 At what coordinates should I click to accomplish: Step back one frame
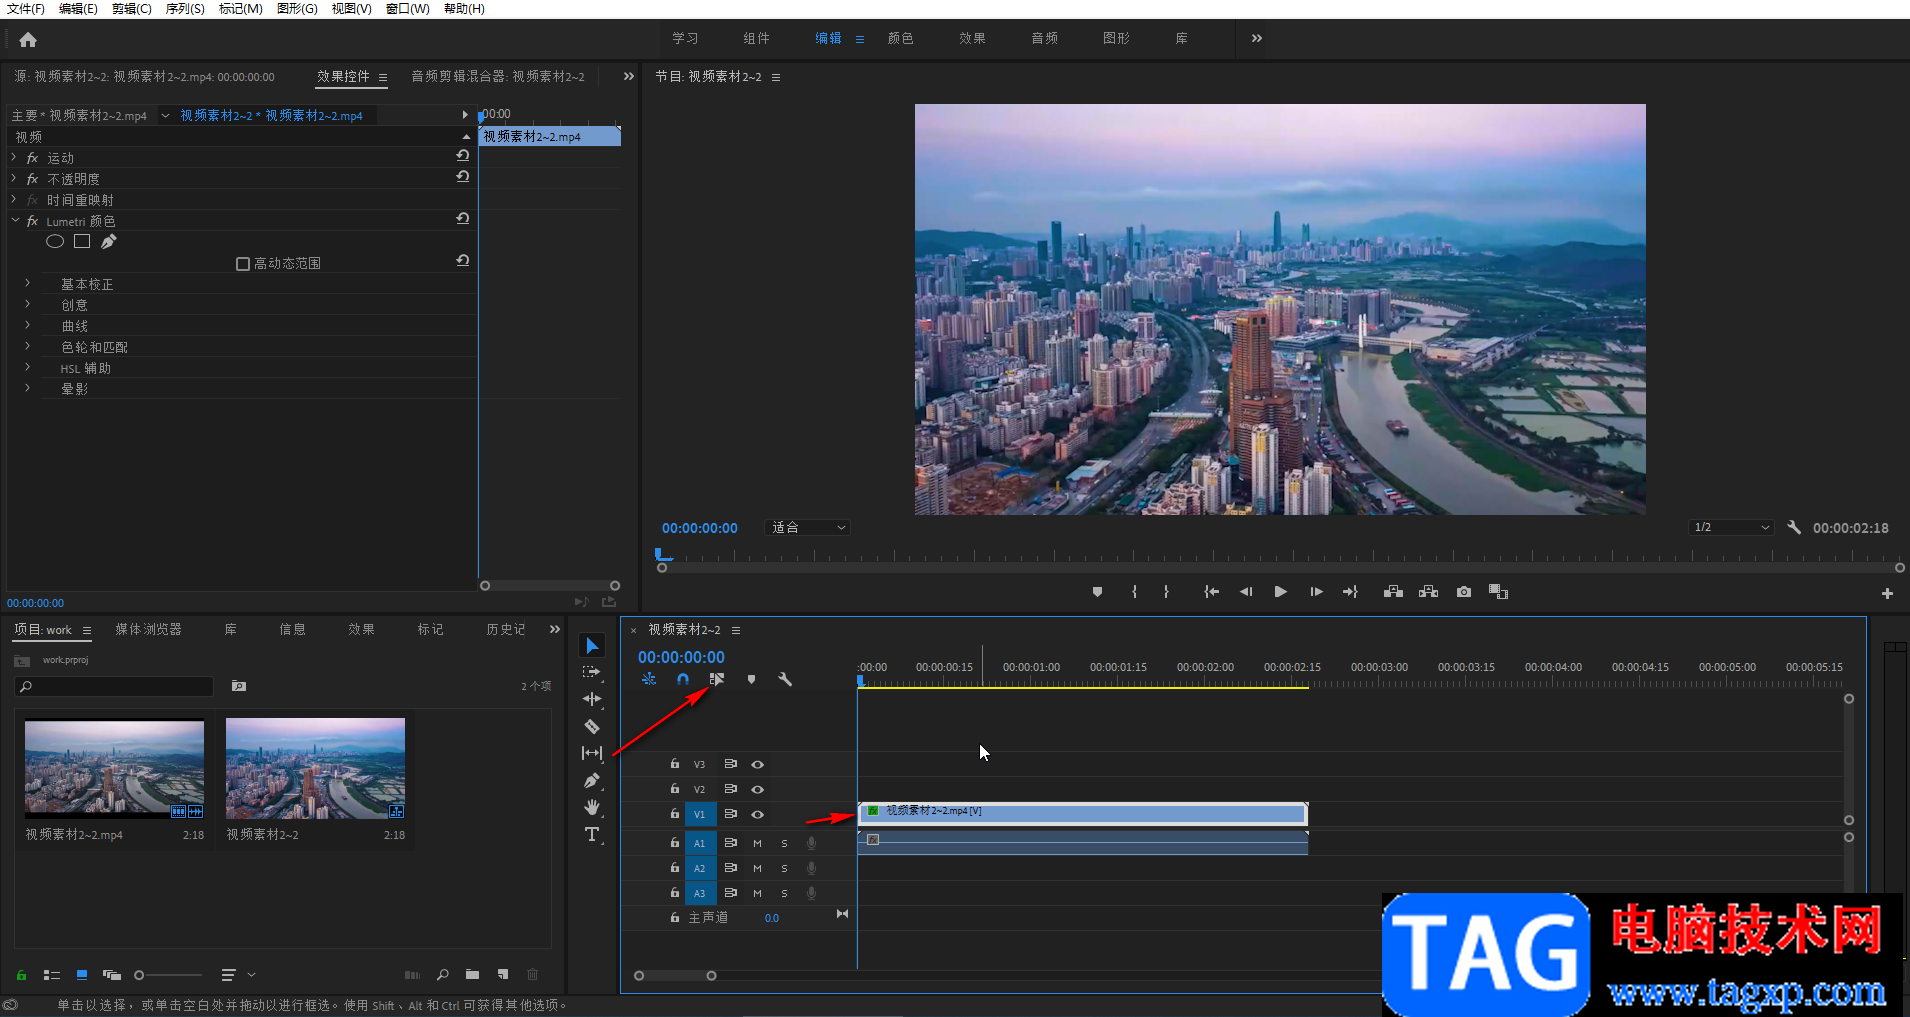click(1245, 592)
